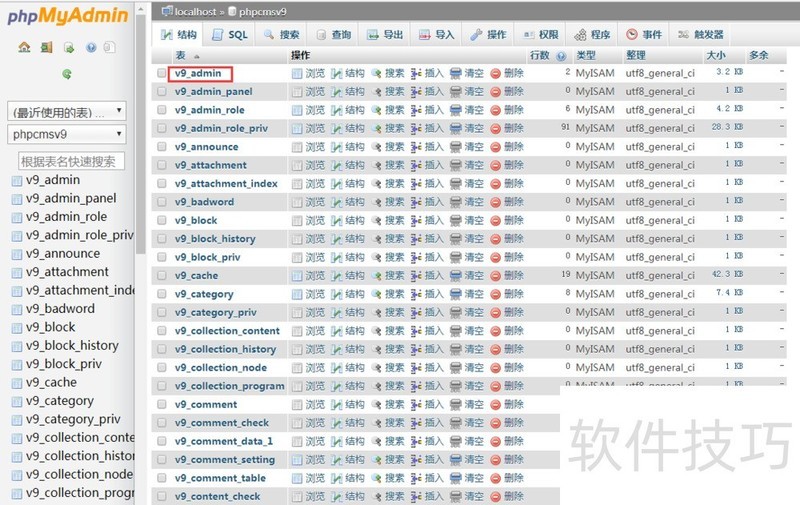Select v9_admin_role in sidebar tree
Viewport: 800px width, 505px height.
66,217
